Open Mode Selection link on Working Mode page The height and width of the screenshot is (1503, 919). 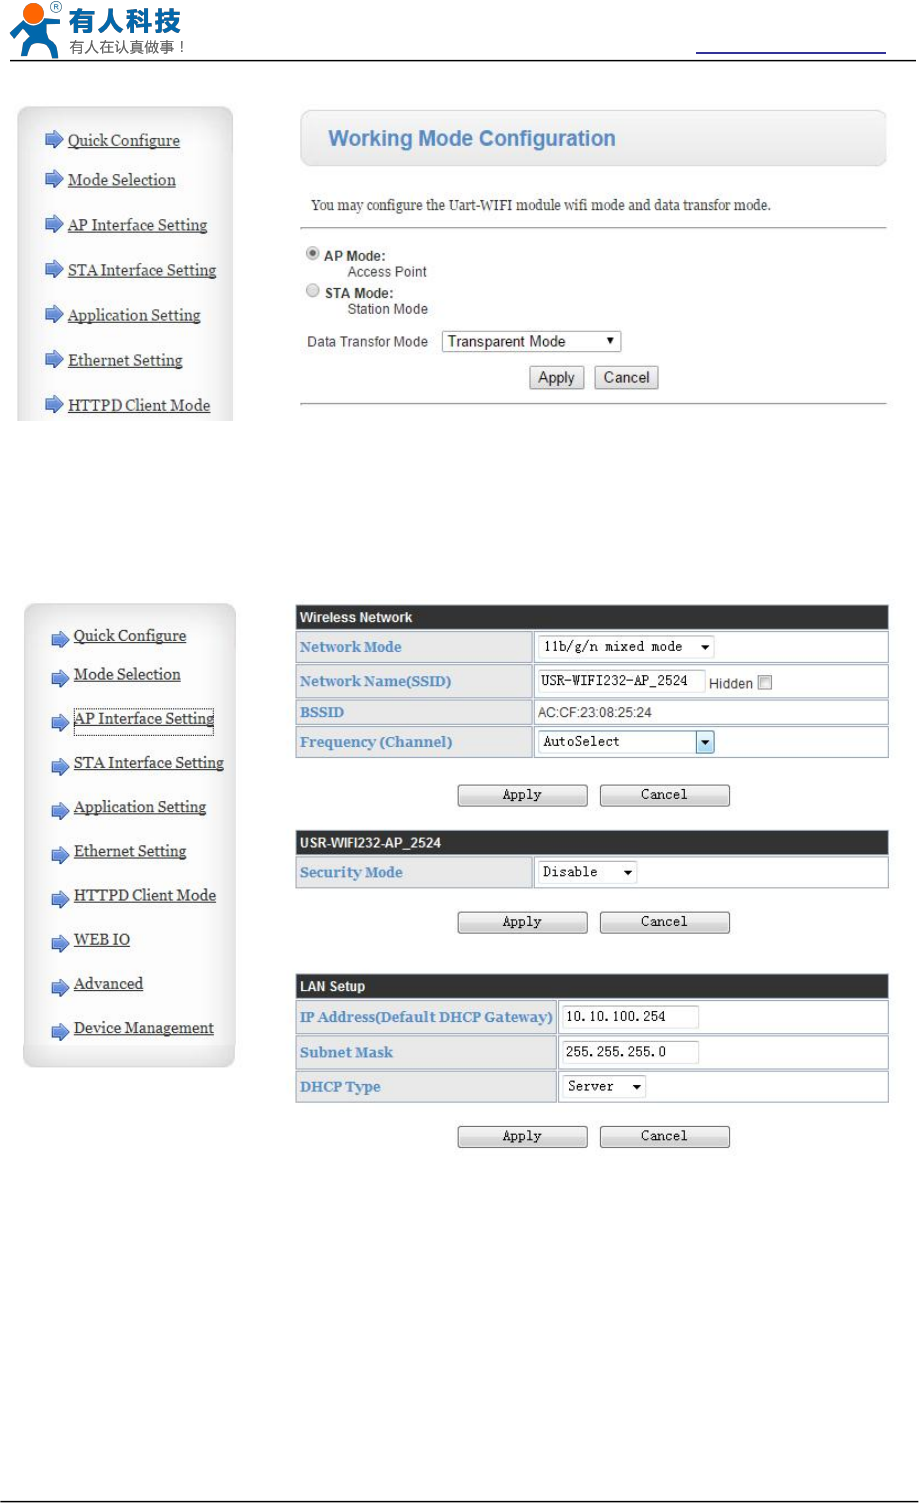point(122,179)
